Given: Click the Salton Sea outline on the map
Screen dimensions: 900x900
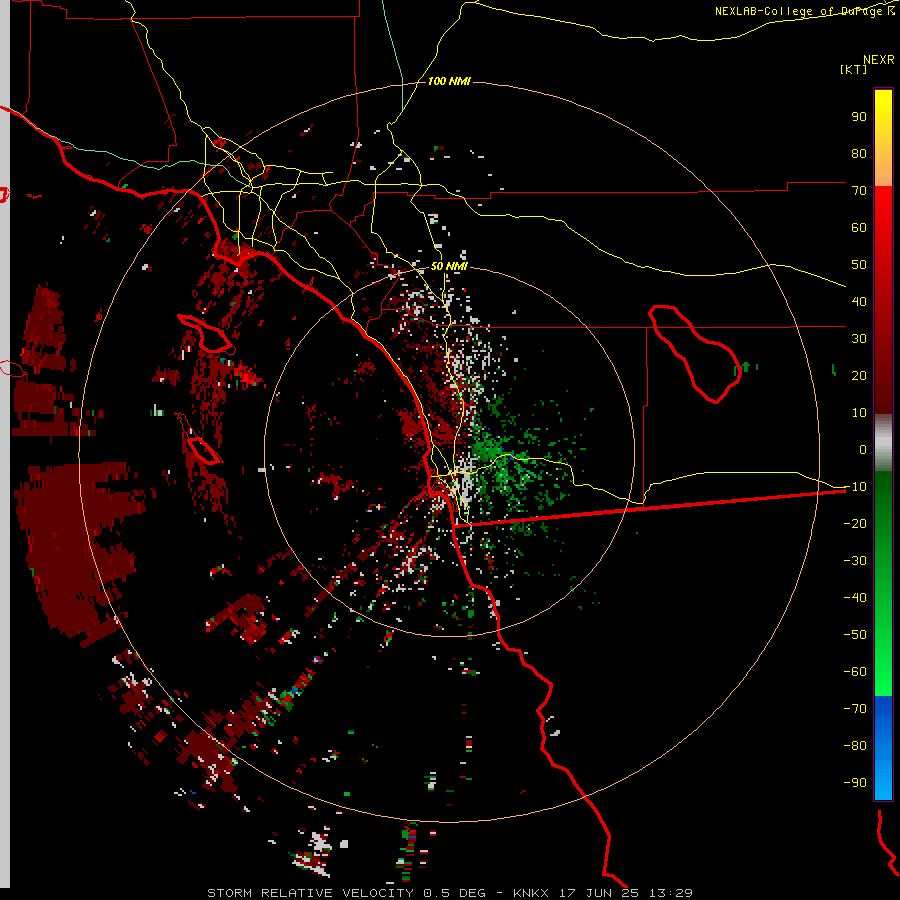Looking at the screenshot, I should click(693, 353).
